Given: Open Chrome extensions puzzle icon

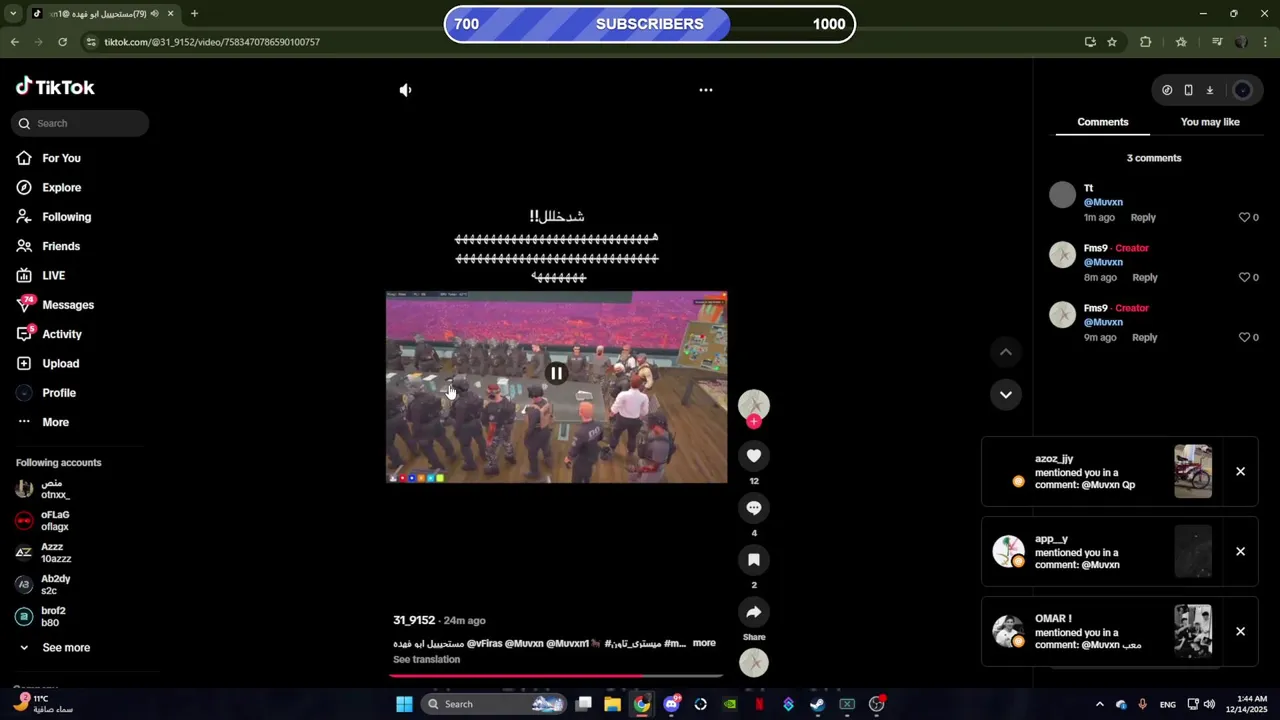Looking at the screenshot, I should [1146, 42].
